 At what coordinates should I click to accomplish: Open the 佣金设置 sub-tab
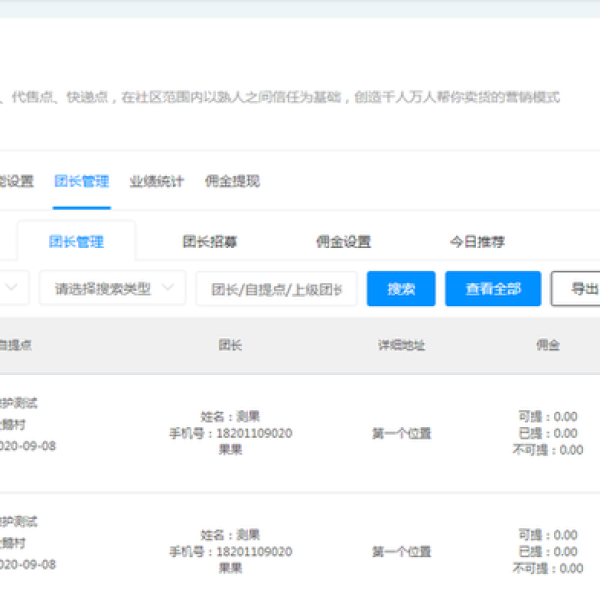pos(343,242)
